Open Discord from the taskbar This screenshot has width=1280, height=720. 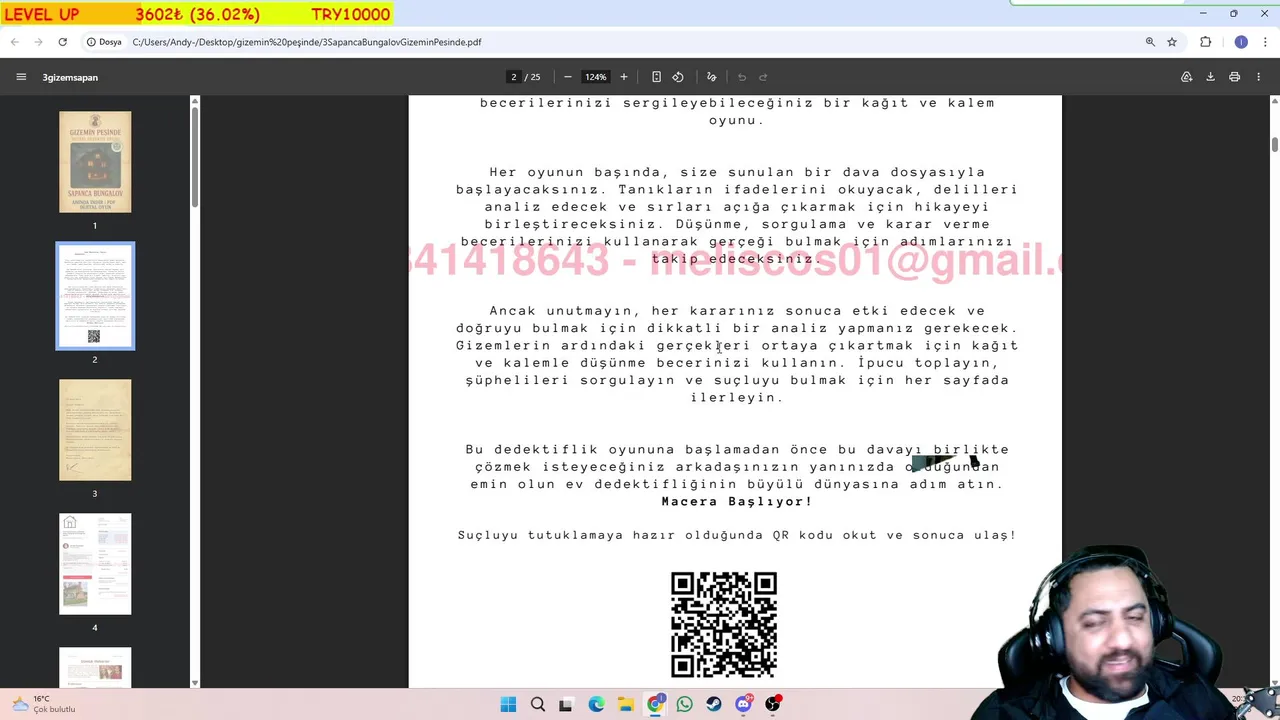743,704
